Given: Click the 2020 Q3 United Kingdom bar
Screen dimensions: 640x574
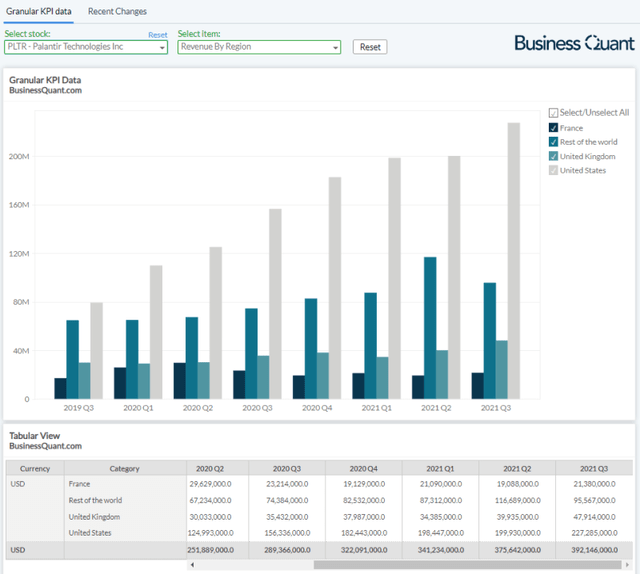Looking at the screenshot, I should [263, 377].
